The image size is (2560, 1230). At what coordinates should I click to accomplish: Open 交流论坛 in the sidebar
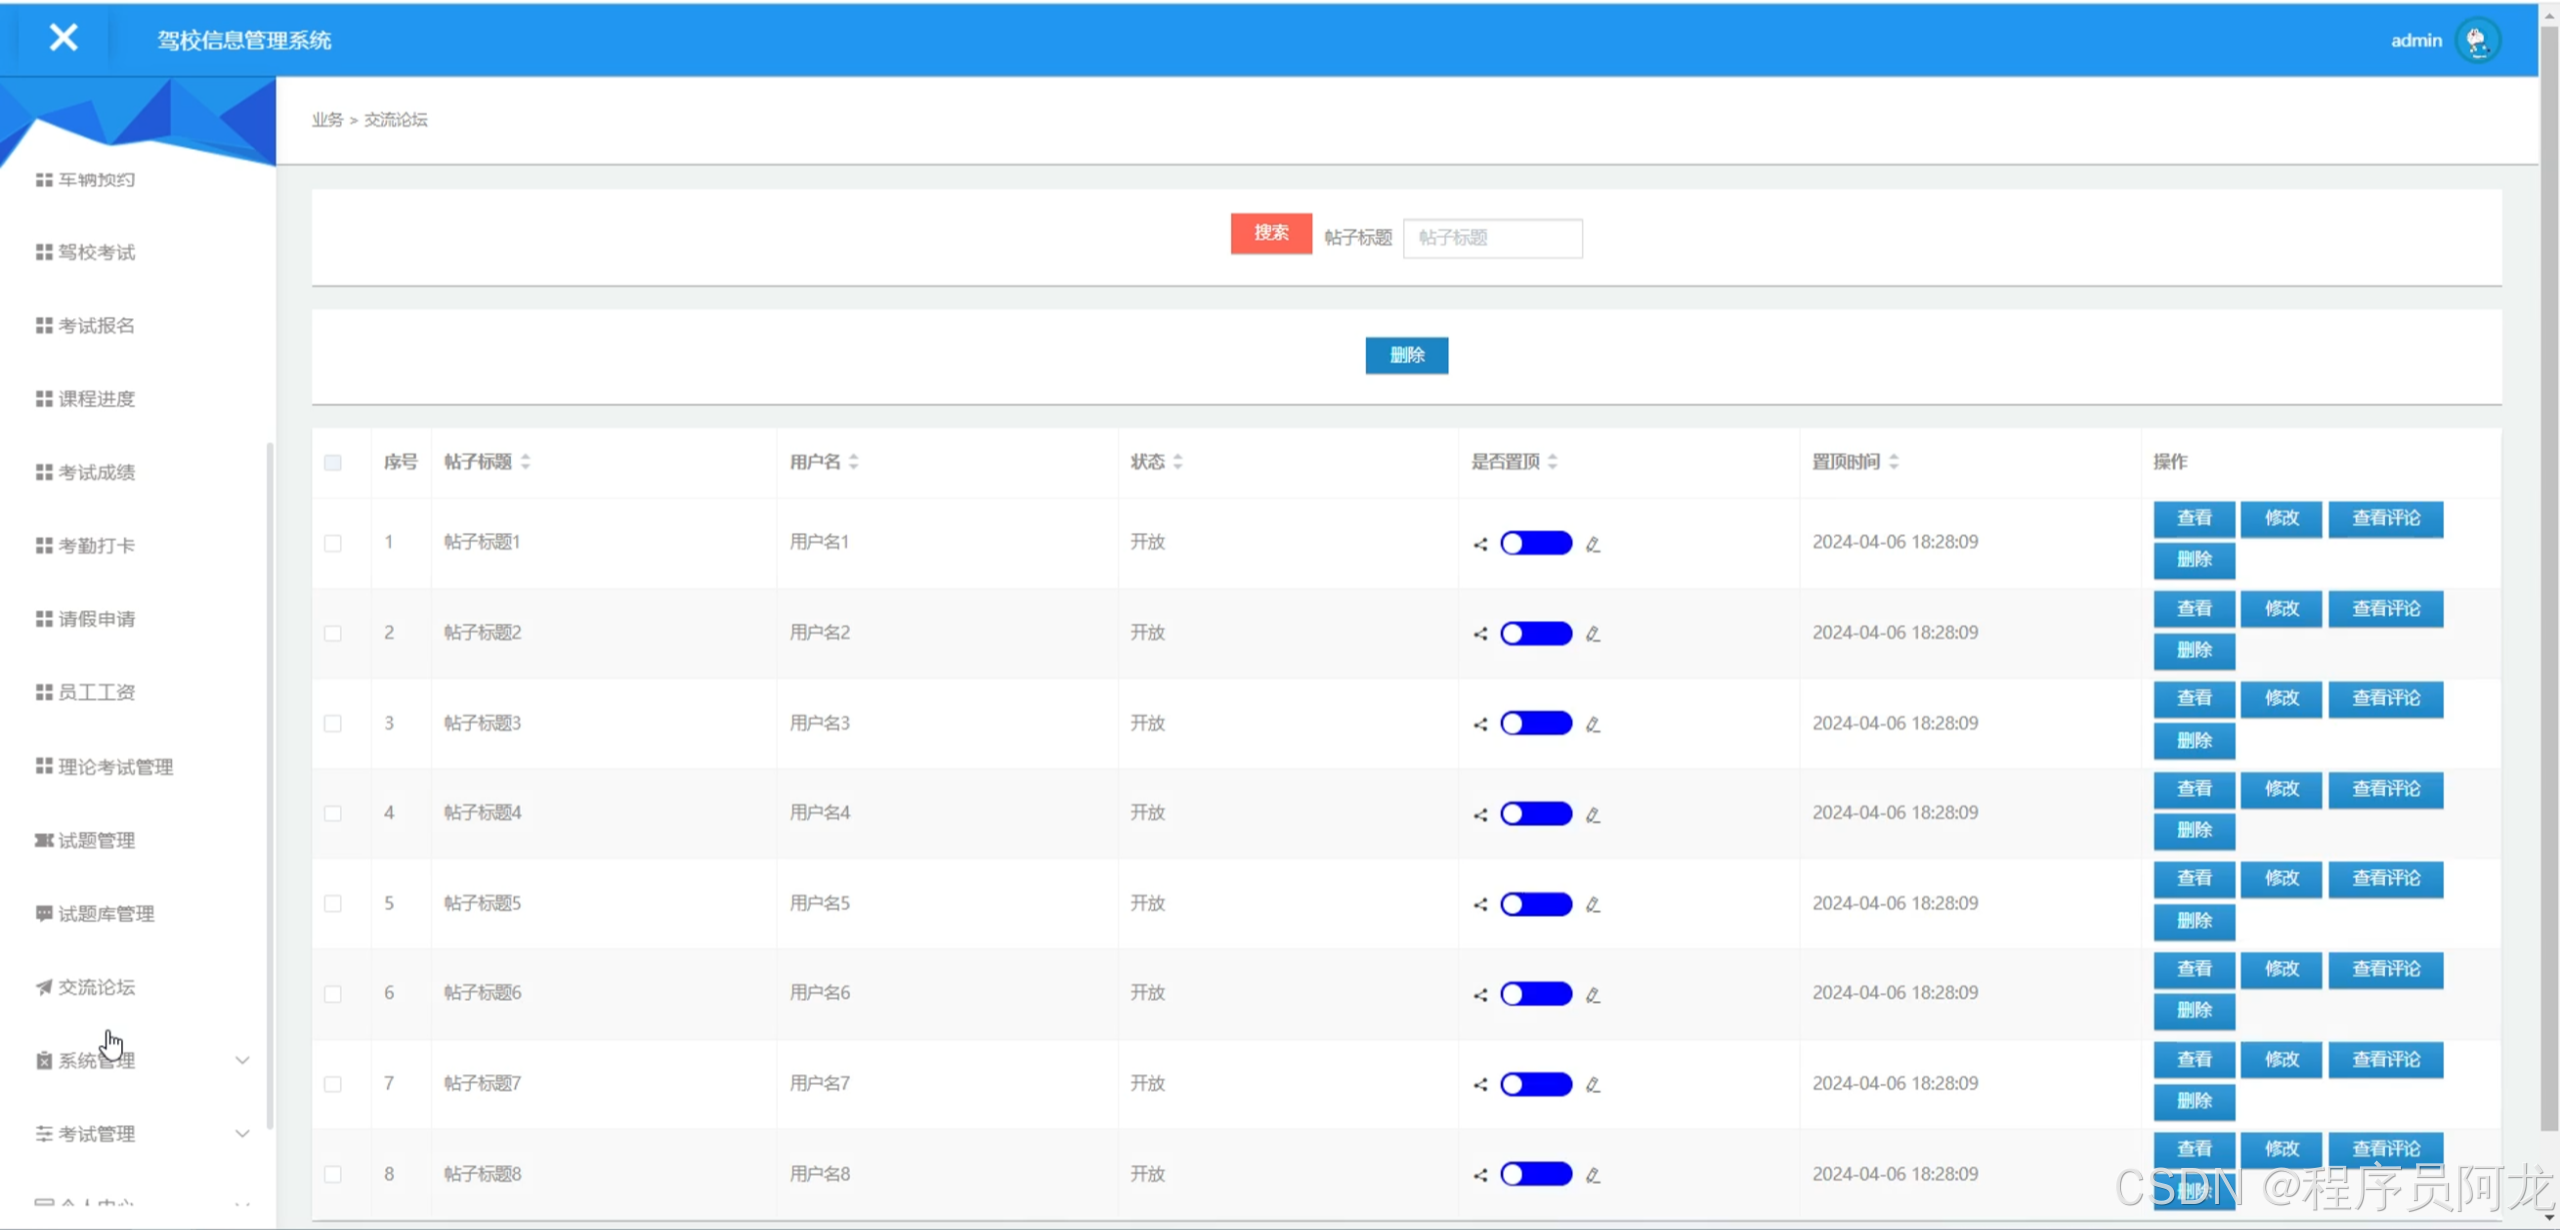(x=96, y=988)
